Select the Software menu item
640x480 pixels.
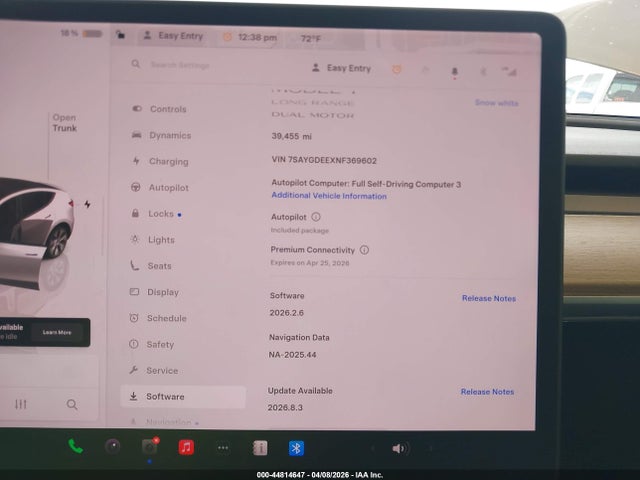tap(183, 396)
